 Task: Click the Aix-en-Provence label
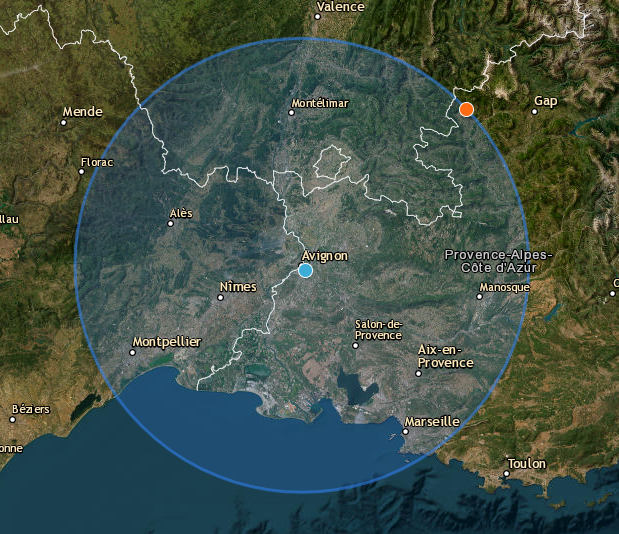(445, 356)
